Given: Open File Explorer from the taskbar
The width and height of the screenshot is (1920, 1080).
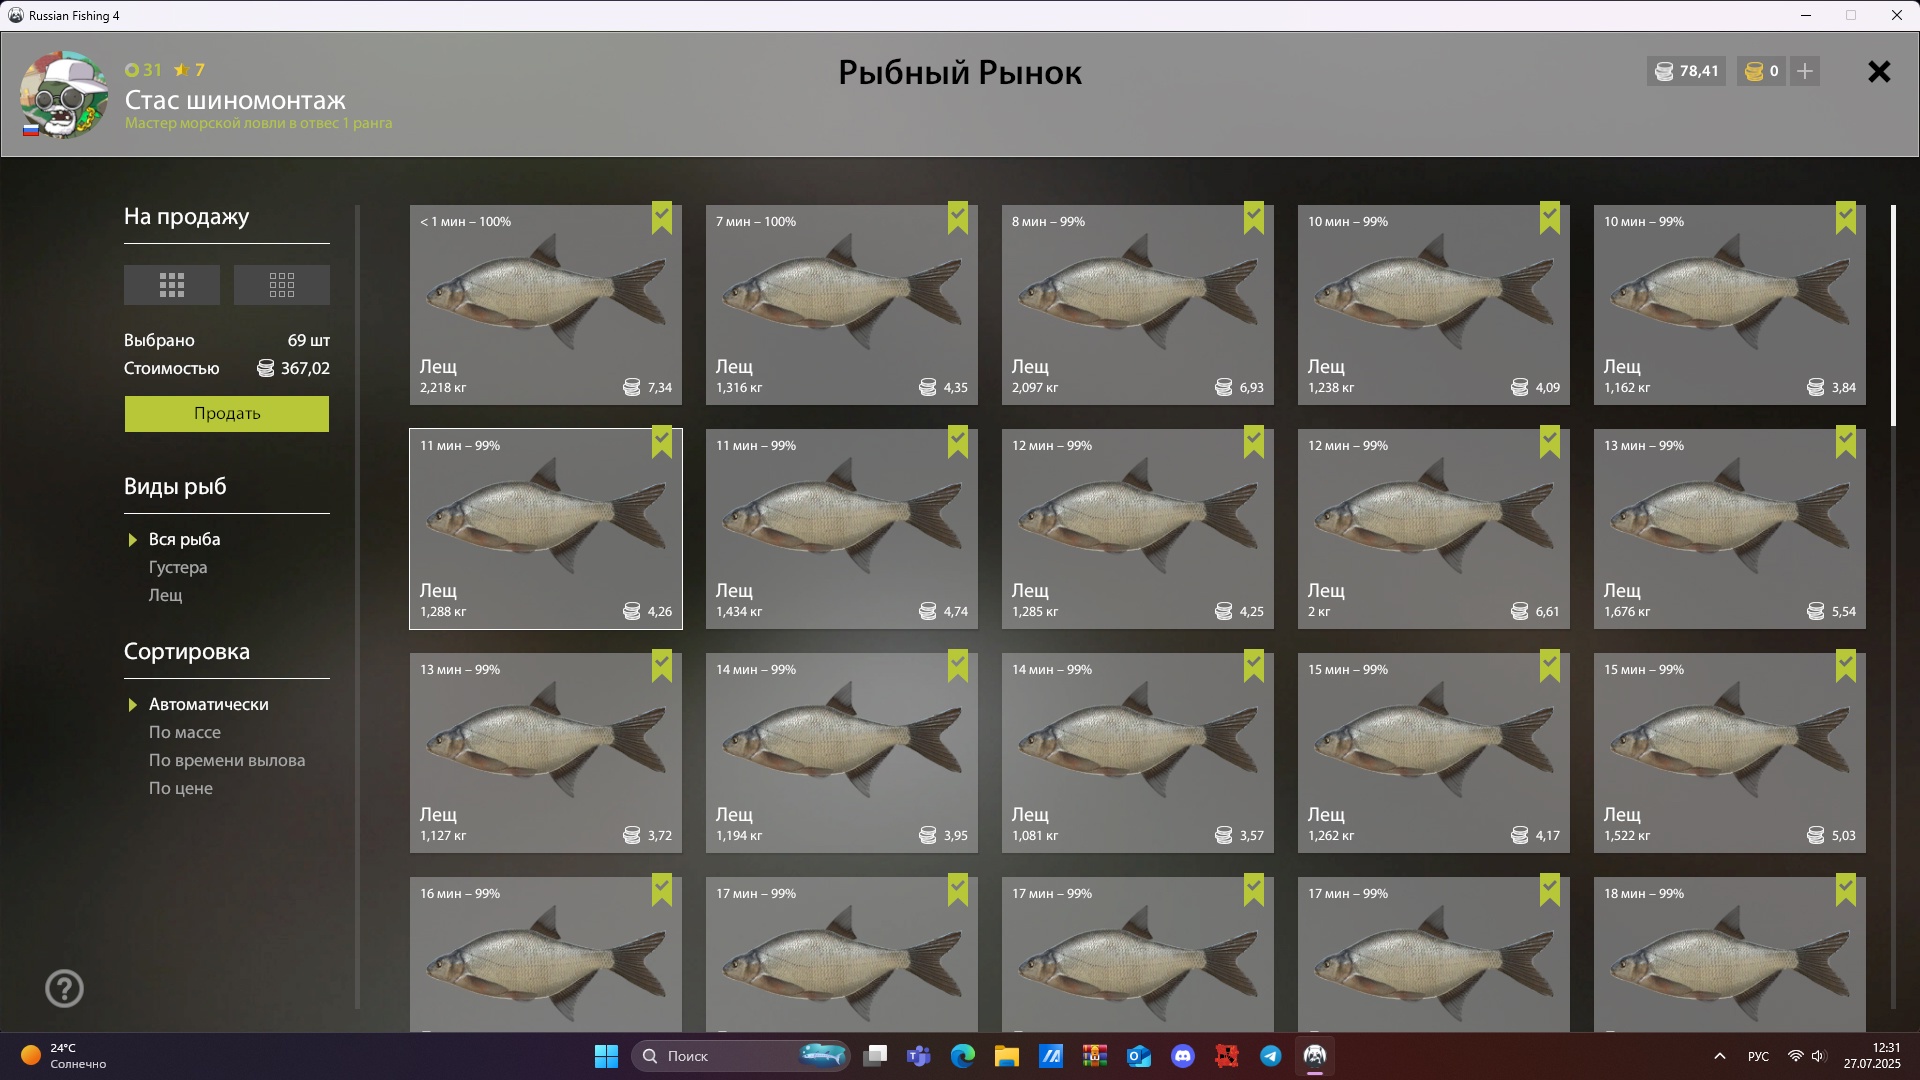Looking at the screenshot, I should 1007,1056.
